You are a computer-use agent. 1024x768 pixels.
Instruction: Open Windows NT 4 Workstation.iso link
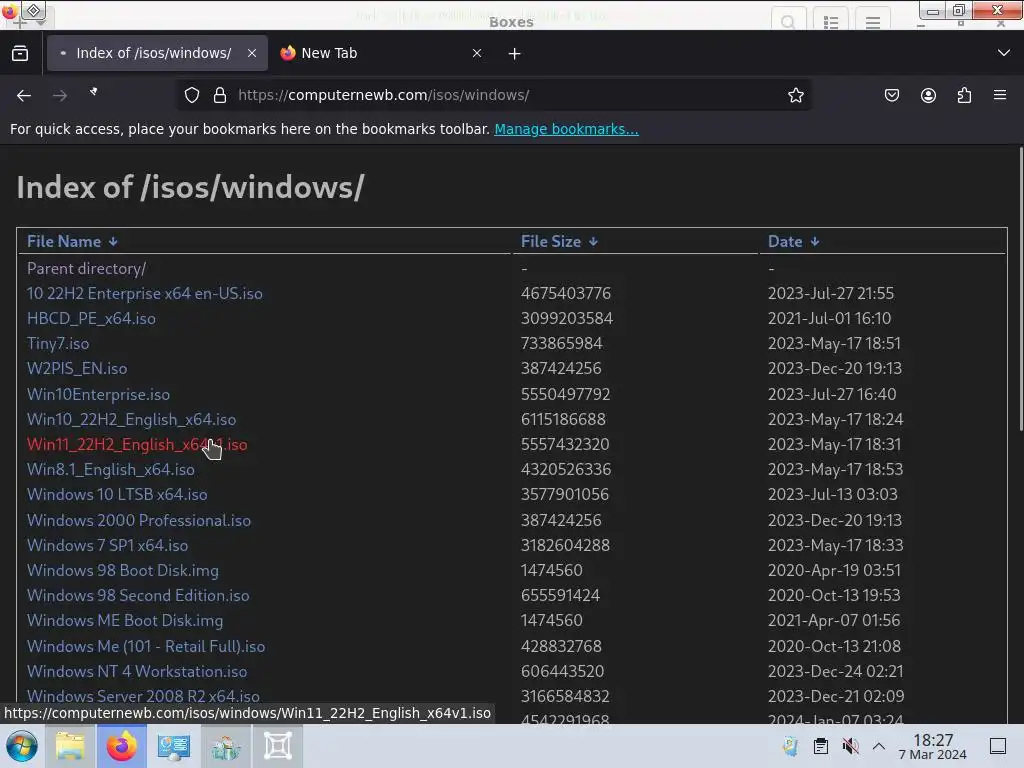coord(136,671)
